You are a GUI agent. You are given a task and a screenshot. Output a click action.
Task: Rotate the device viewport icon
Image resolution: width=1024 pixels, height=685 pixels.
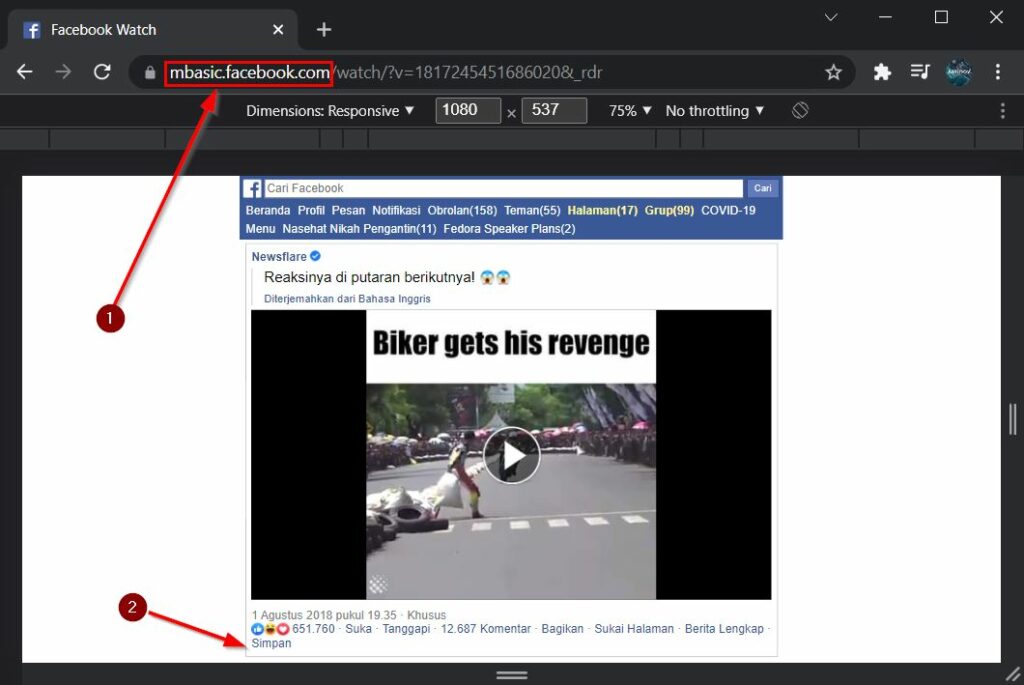pos(800,110)
